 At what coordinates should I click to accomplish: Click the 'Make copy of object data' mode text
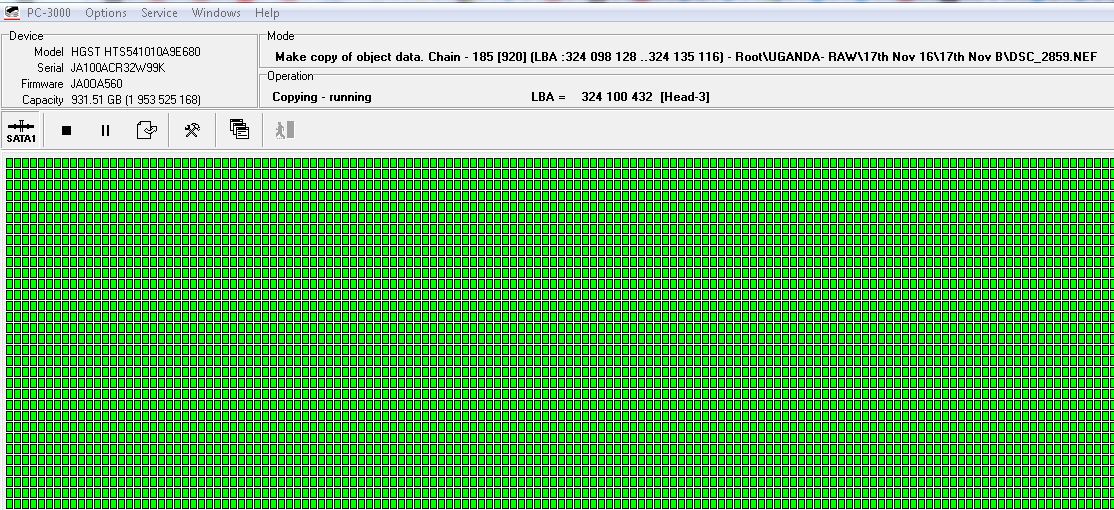pos(348,57)
